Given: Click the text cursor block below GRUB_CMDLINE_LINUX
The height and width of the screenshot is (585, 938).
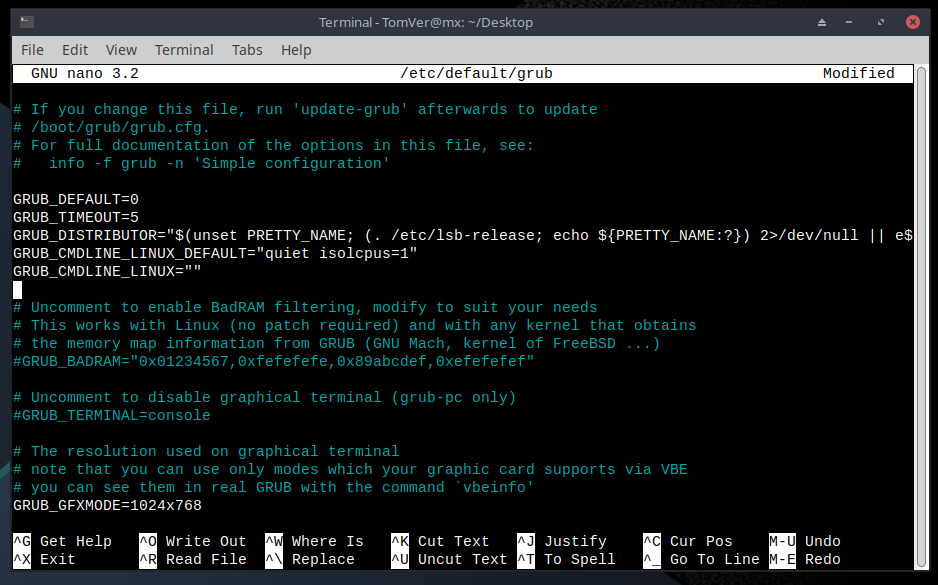Looking at the screenshot, I should tap(17, 290).
